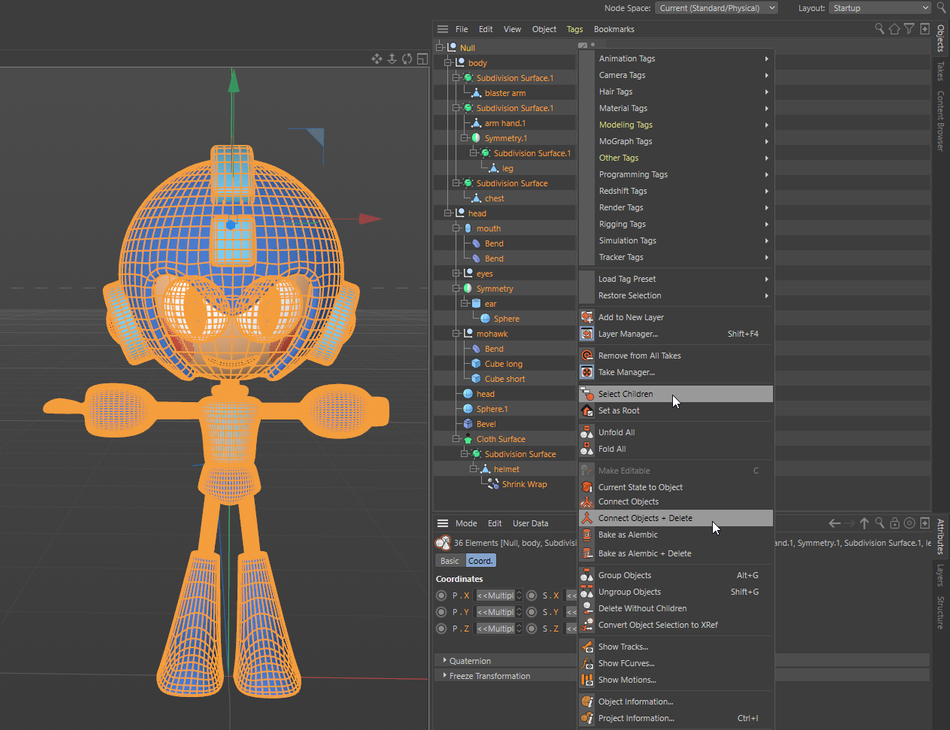Click the Object Manager search icon

(879, 28)
